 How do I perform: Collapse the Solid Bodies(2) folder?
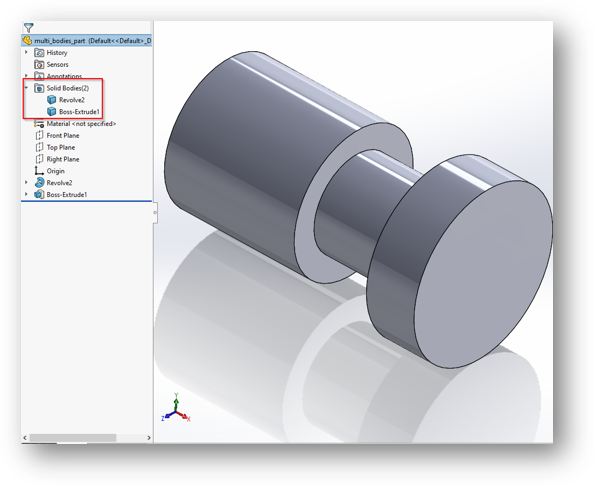click(x=26, y=88)
